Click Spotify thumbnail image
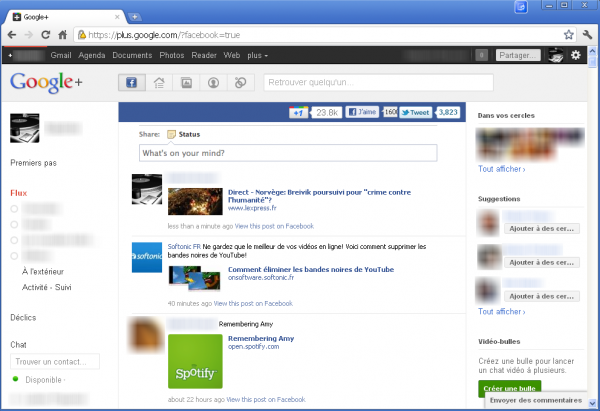 (x=195, y=361)
